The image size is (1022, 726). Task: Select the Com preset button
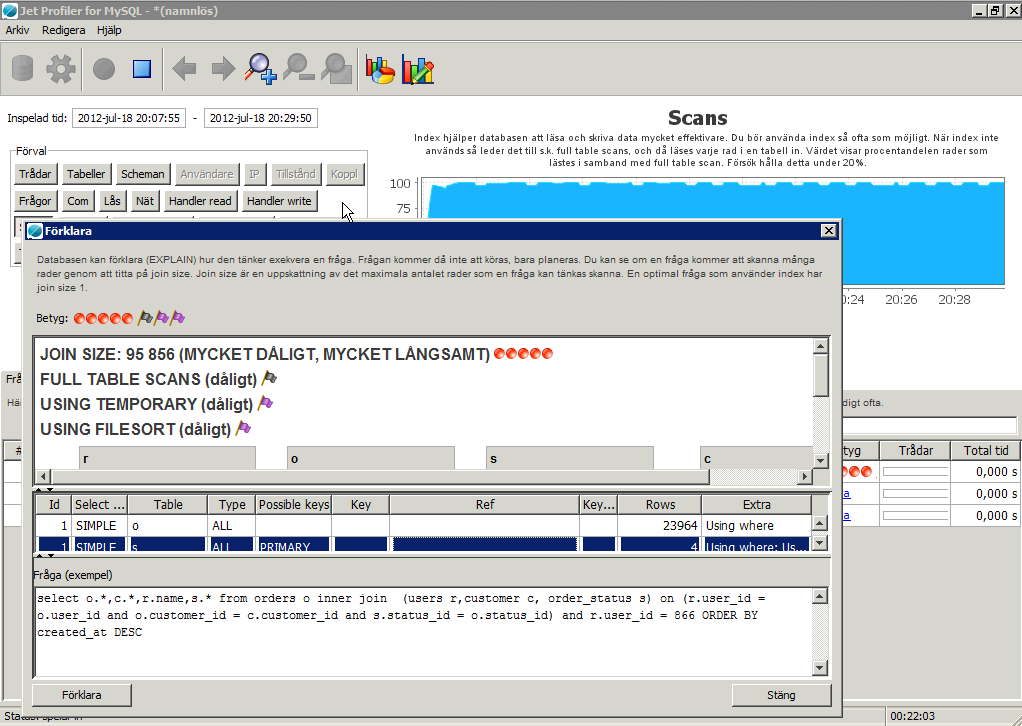pos(78,201)
